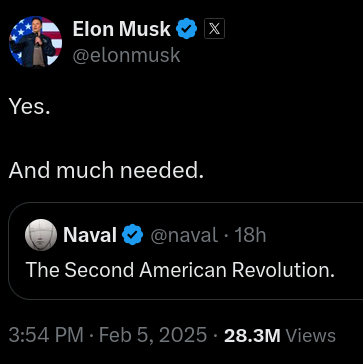Image resolution: width=363 pixels, height=364 pixels.
Task: Open the Elon Musk display name link
Action: pos(122,29)
